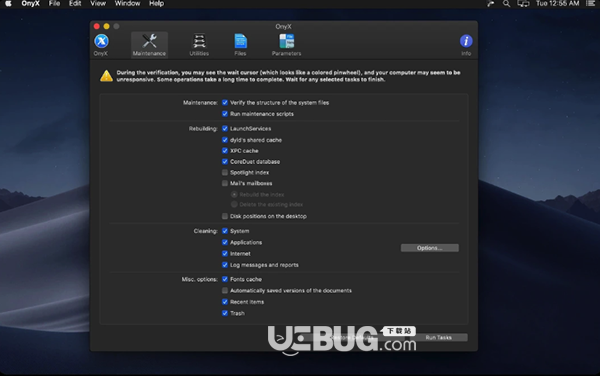Enable Automatically saved versions of the documents

[x=225, y=290]
